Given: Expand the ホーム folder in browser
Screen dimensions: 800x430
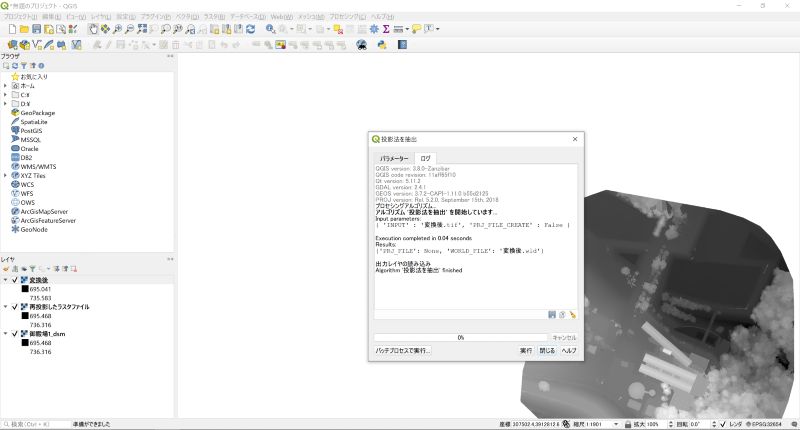Looking at the screenshot, I should 5,86.
